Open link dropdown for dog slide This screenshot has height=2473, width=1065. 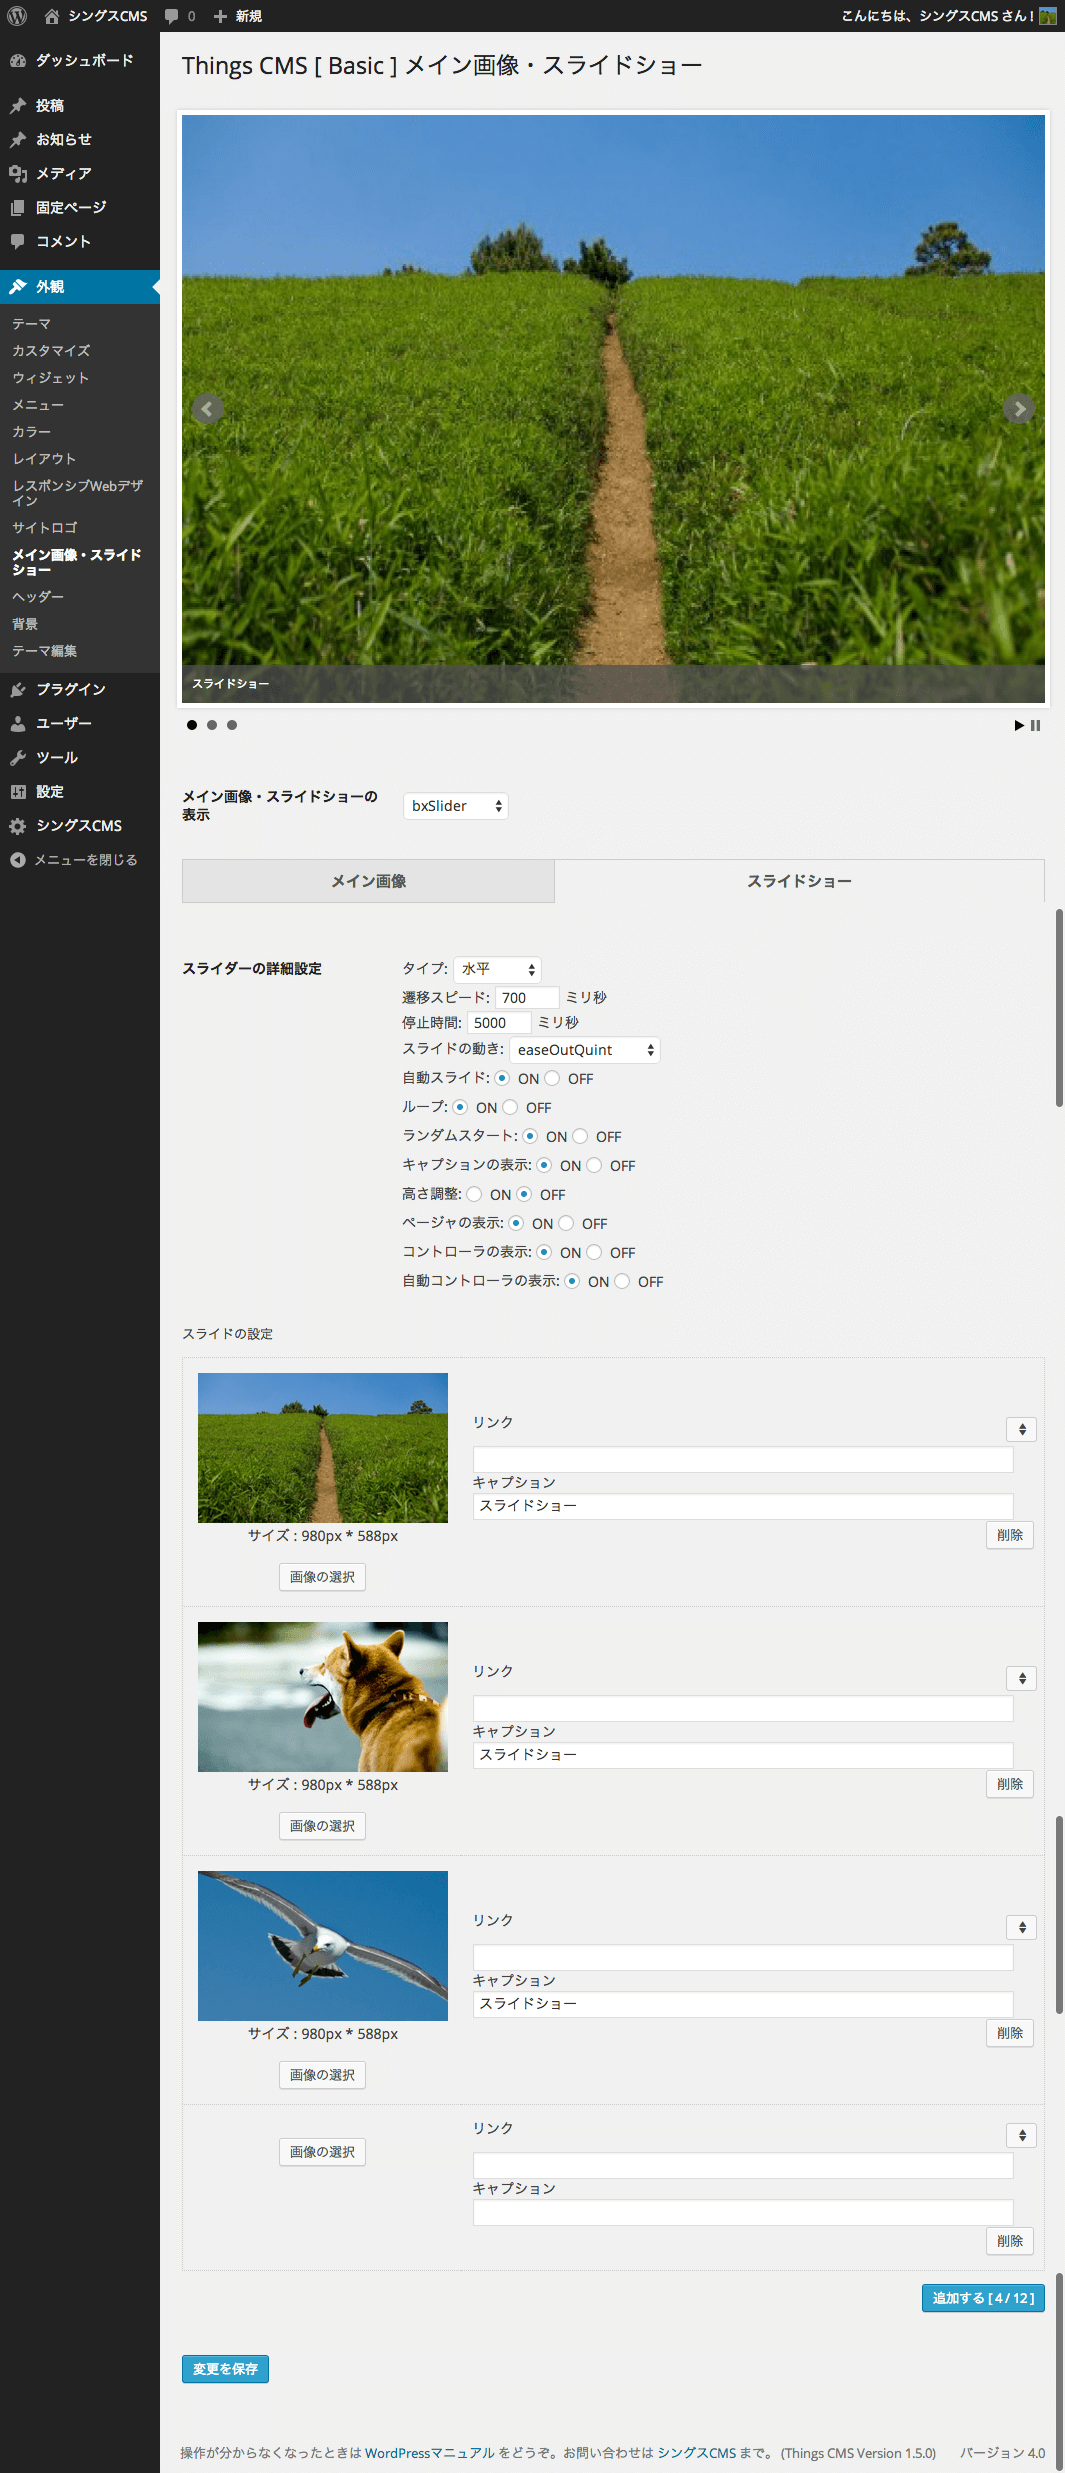tap(1021, 1678)
